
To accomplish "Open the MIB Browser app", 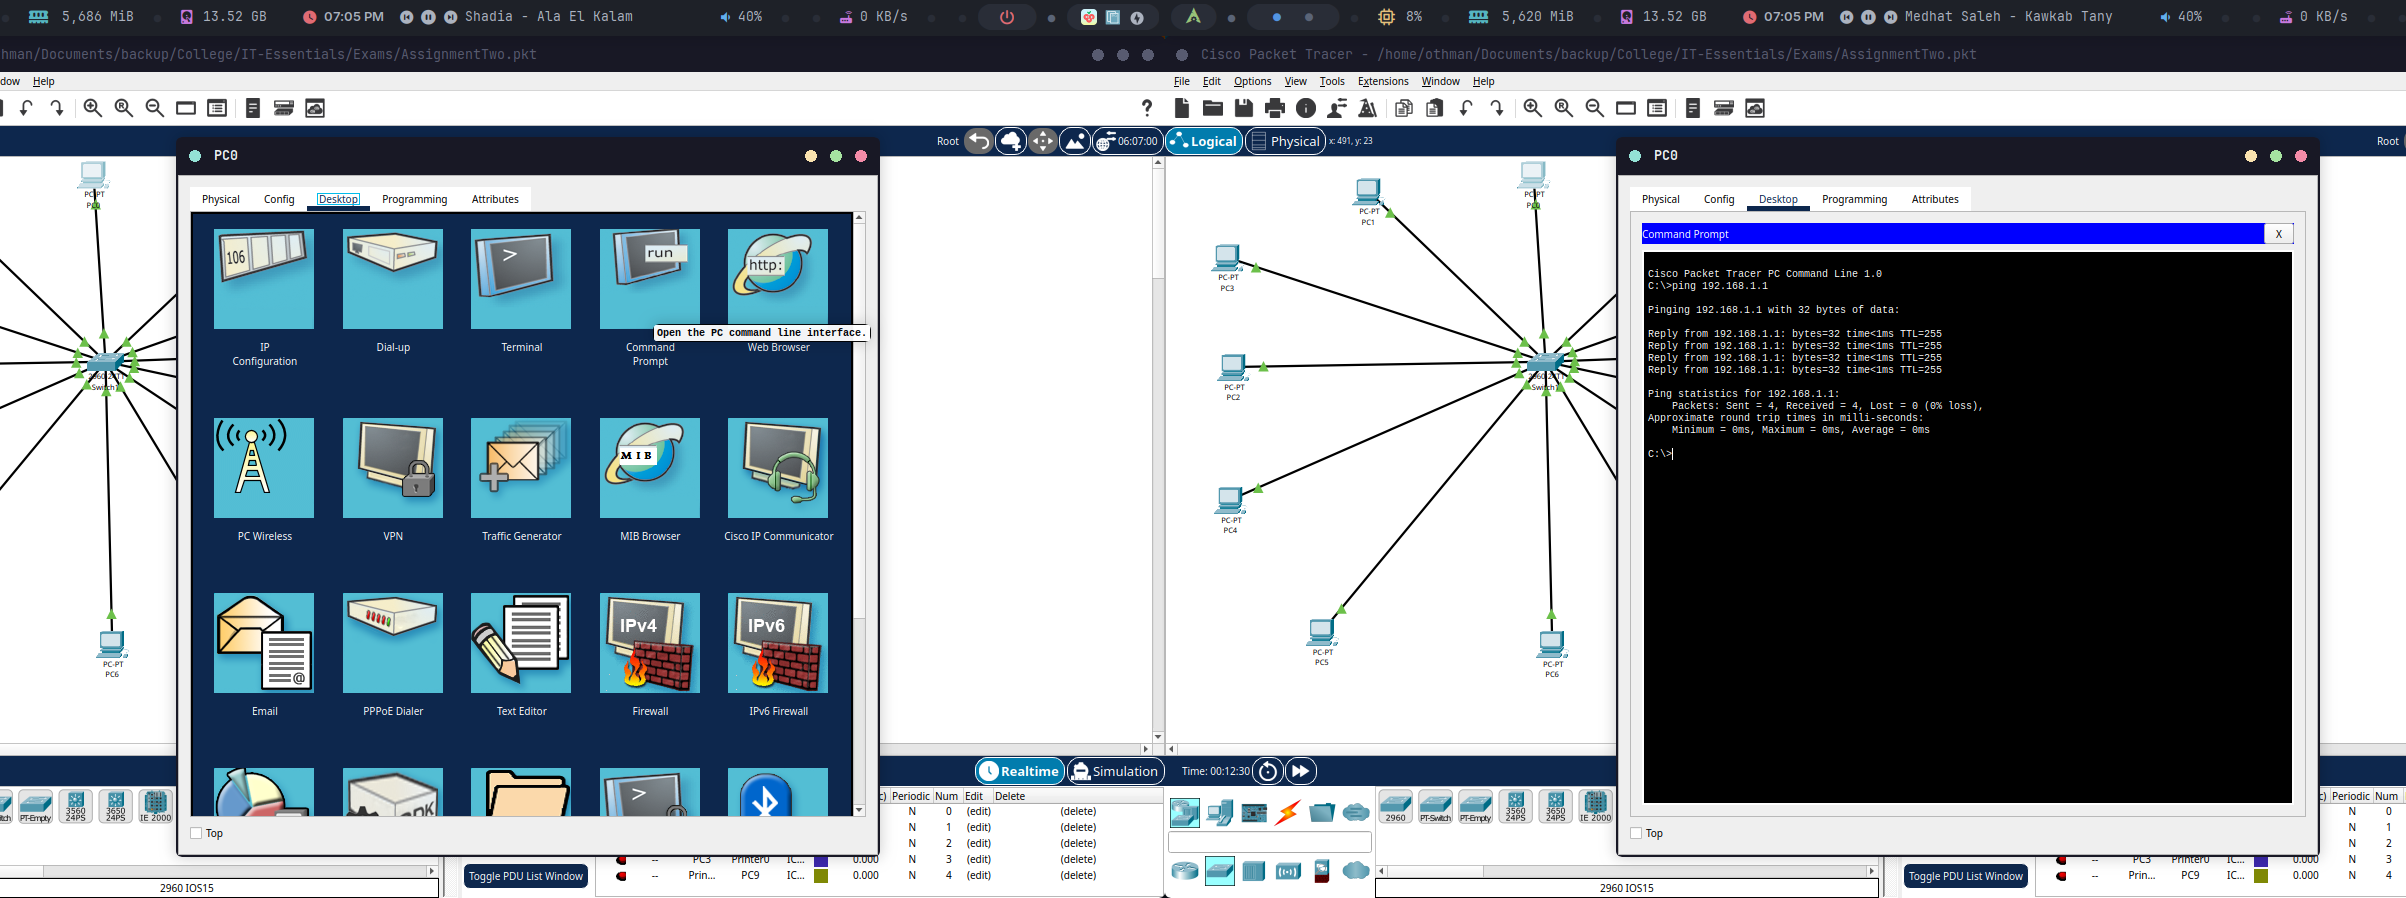I will coord(649,468).
